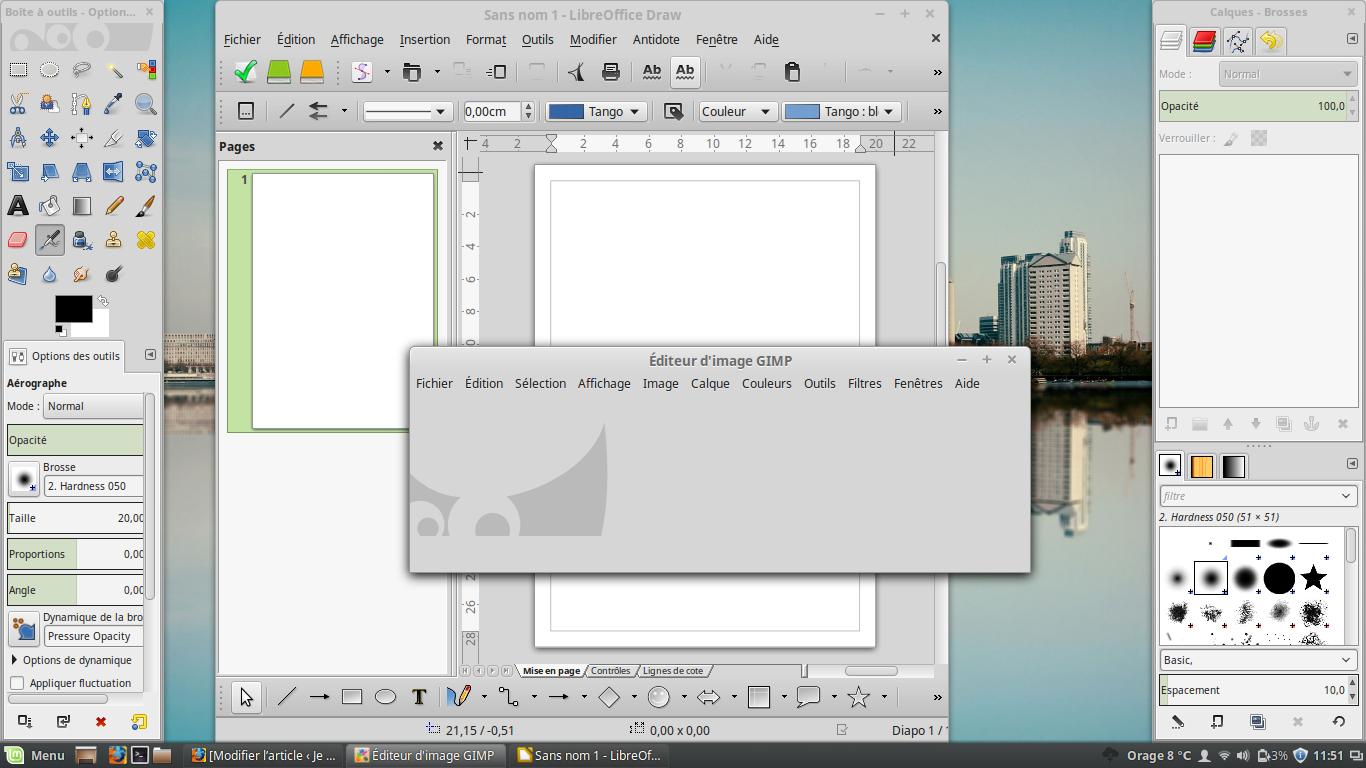Open the brush filter dropdown

[x=1346, y=496]
